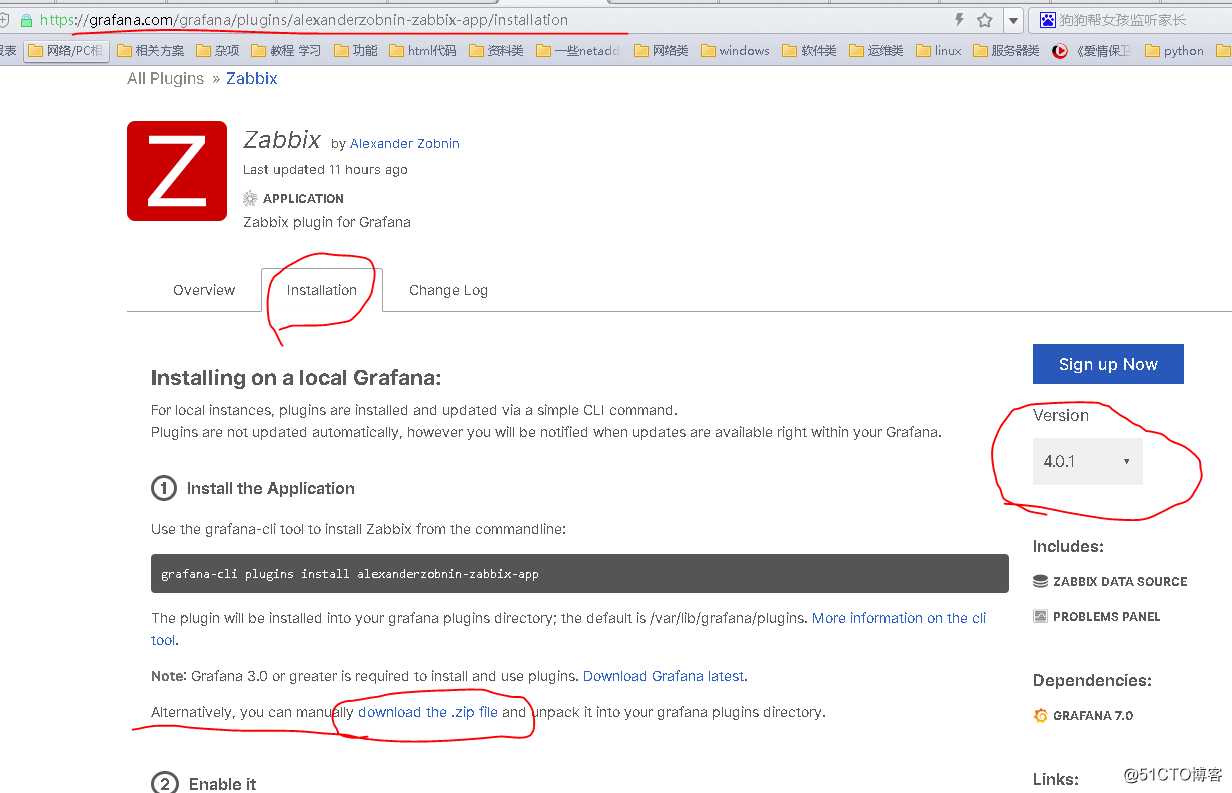The image size is (1232, 793).
Task: Switch to the Installation tab
Action: click(x=321, y=290)
